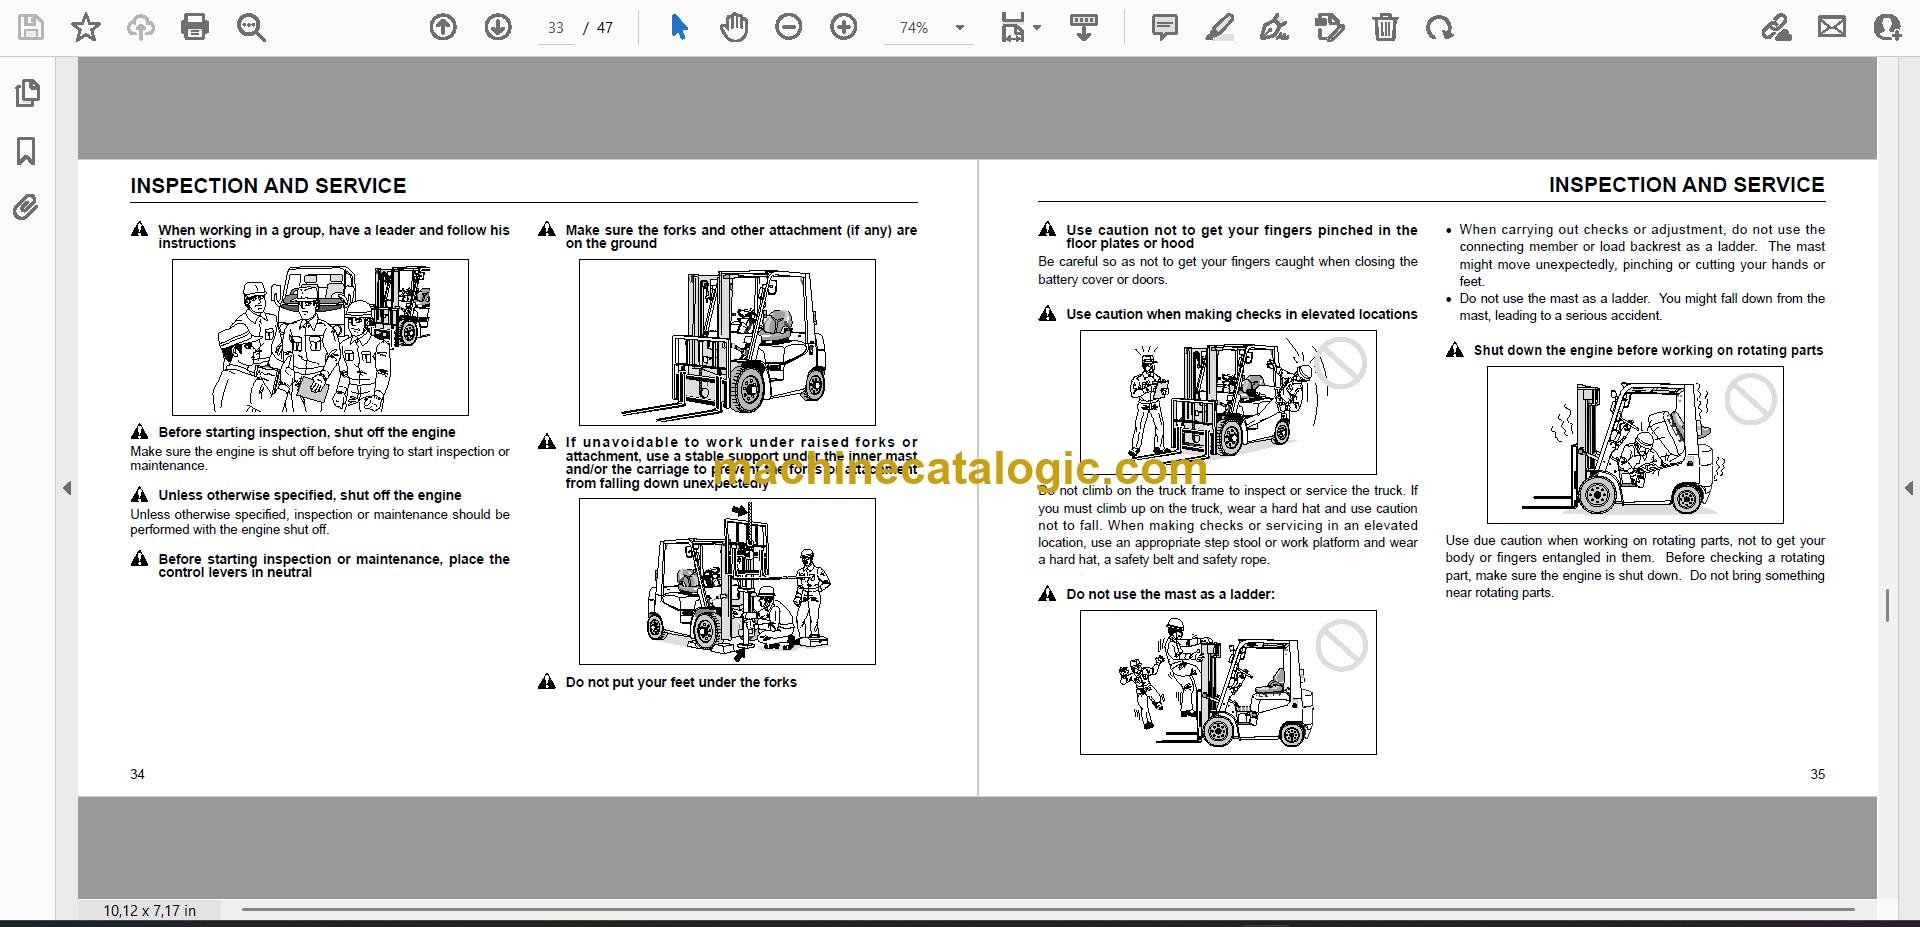This screenshot has width=1920, height=927.
Task: Open the bookmarks panel in sidebar
Action: point(27,151)
